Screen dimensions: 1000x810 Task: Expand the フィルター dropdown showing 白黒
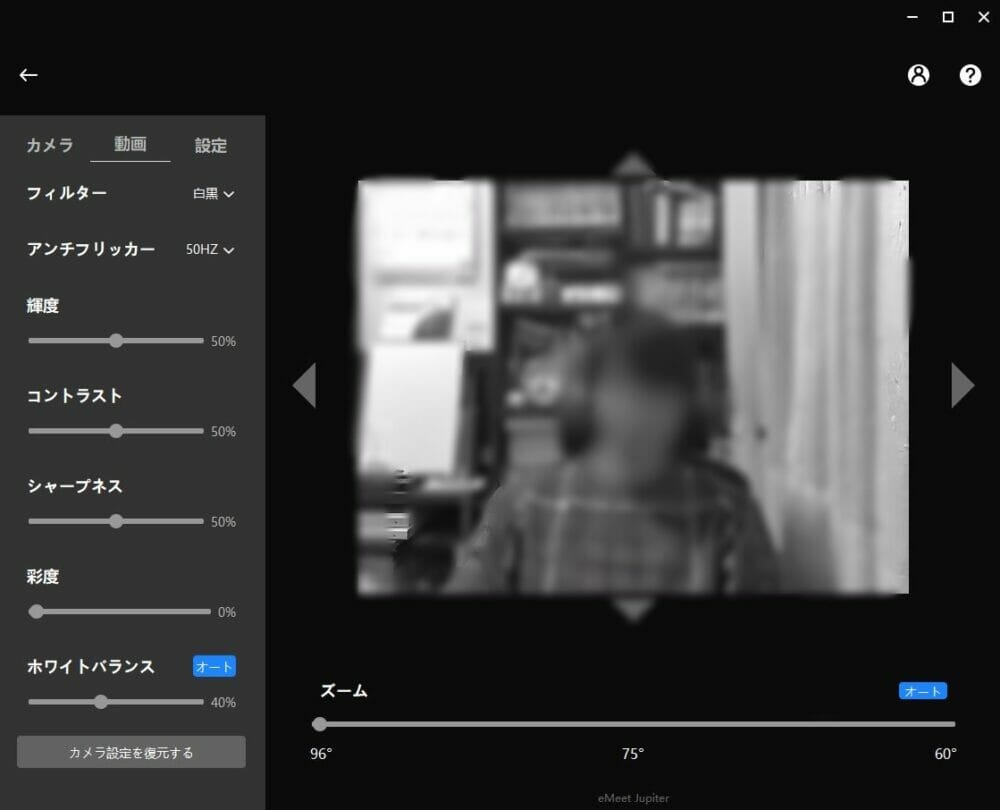(213, 194)
